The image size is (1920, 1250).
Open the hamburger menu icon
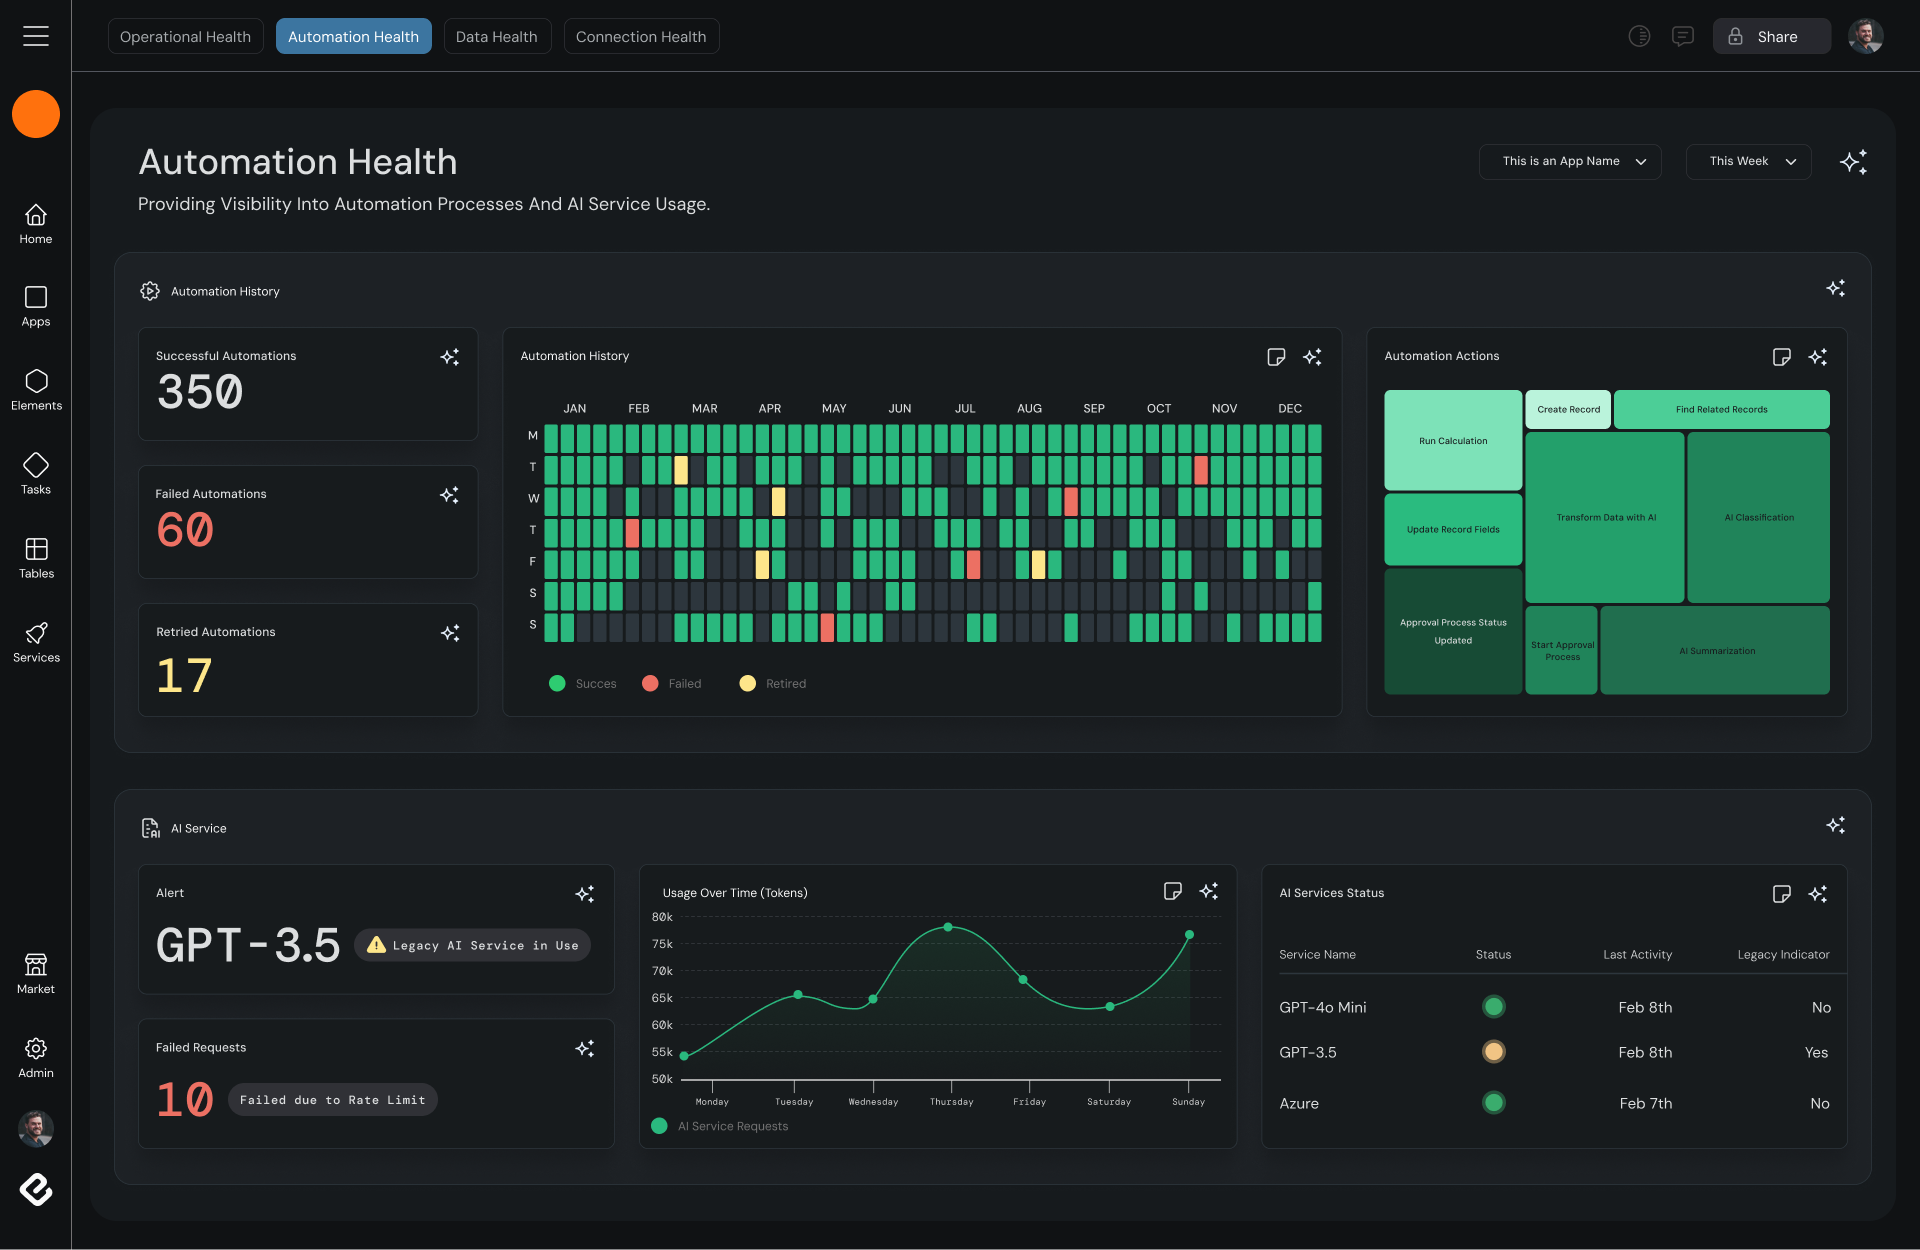point(36,36)
